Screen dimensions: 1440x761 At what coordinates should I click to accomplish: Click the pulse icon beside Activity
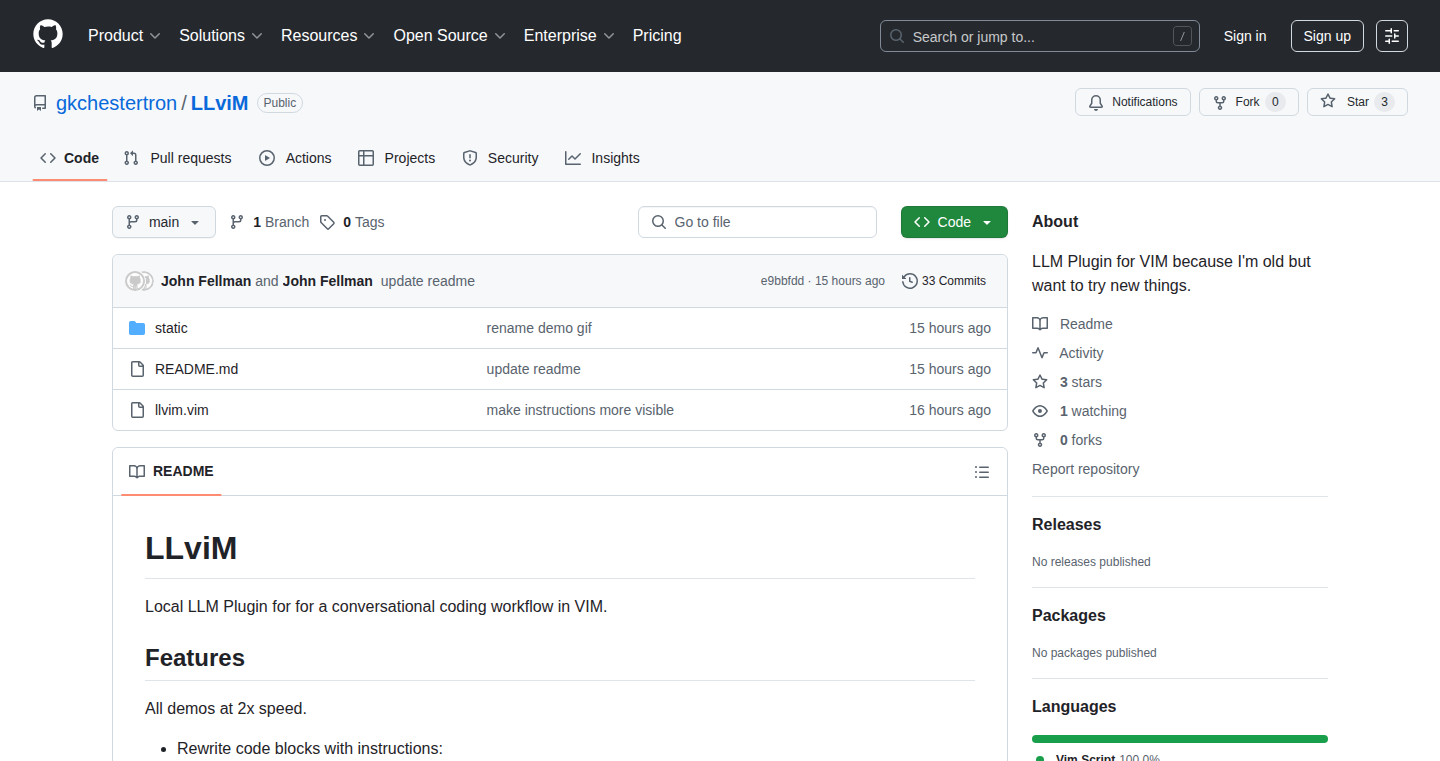coord(1040,353)
